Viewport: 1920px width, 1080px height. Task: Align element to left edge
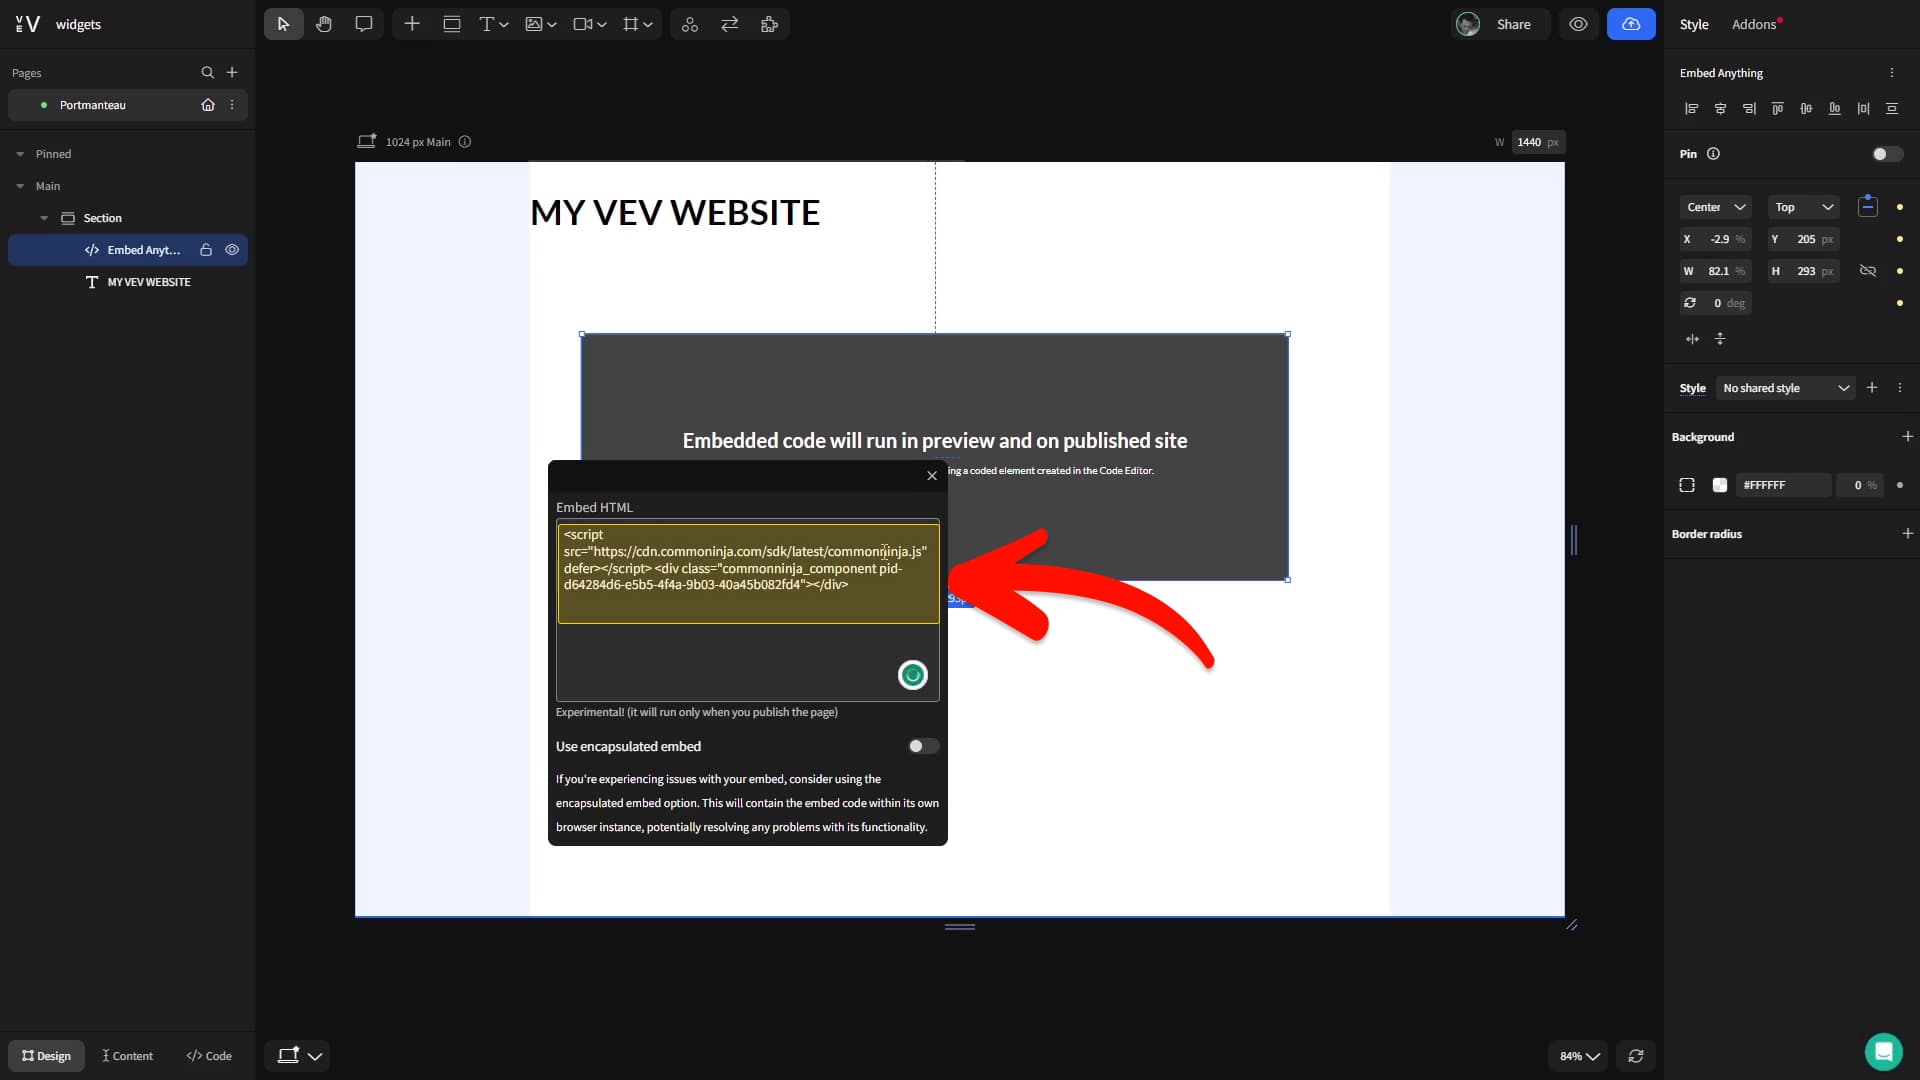pos(1691,108)
